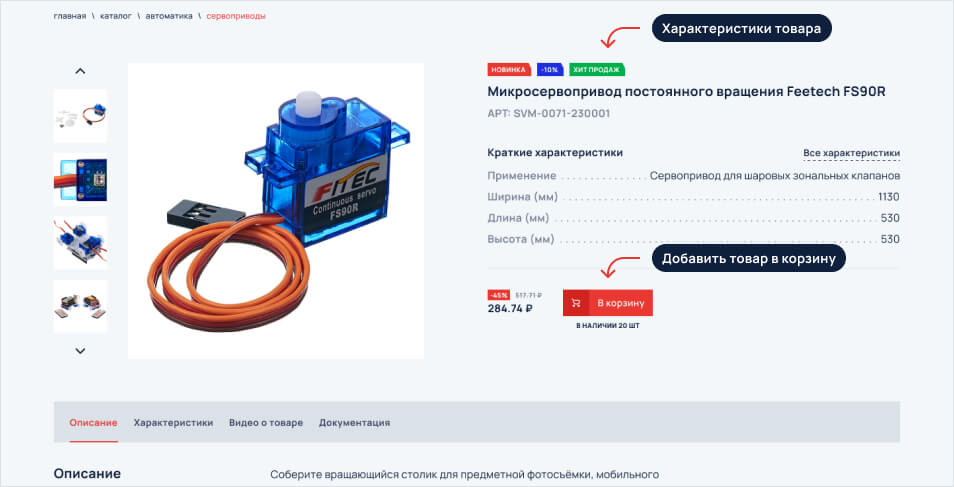This screenshot has height=487, width=954.
Task: Click the thumbnail gallery down arrow
Action: 80,351
